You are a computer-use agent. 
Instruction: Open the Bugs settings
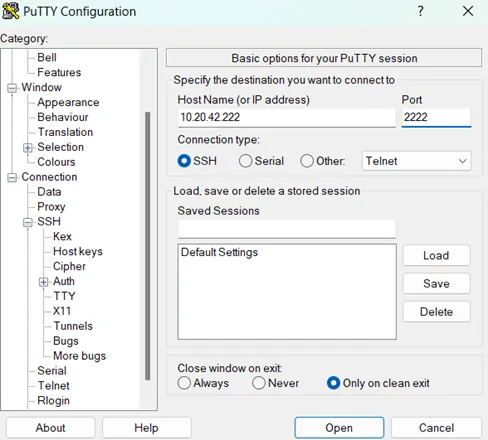(x=66, y=341)
